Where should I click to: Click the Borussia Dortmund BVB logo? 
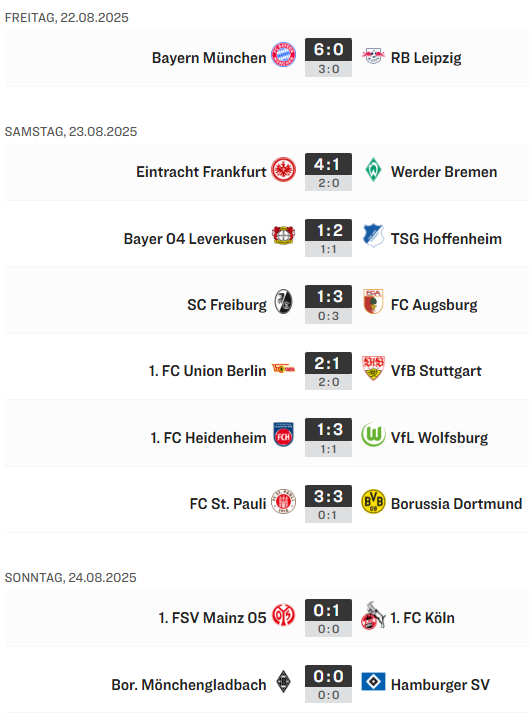coord(373,501)
